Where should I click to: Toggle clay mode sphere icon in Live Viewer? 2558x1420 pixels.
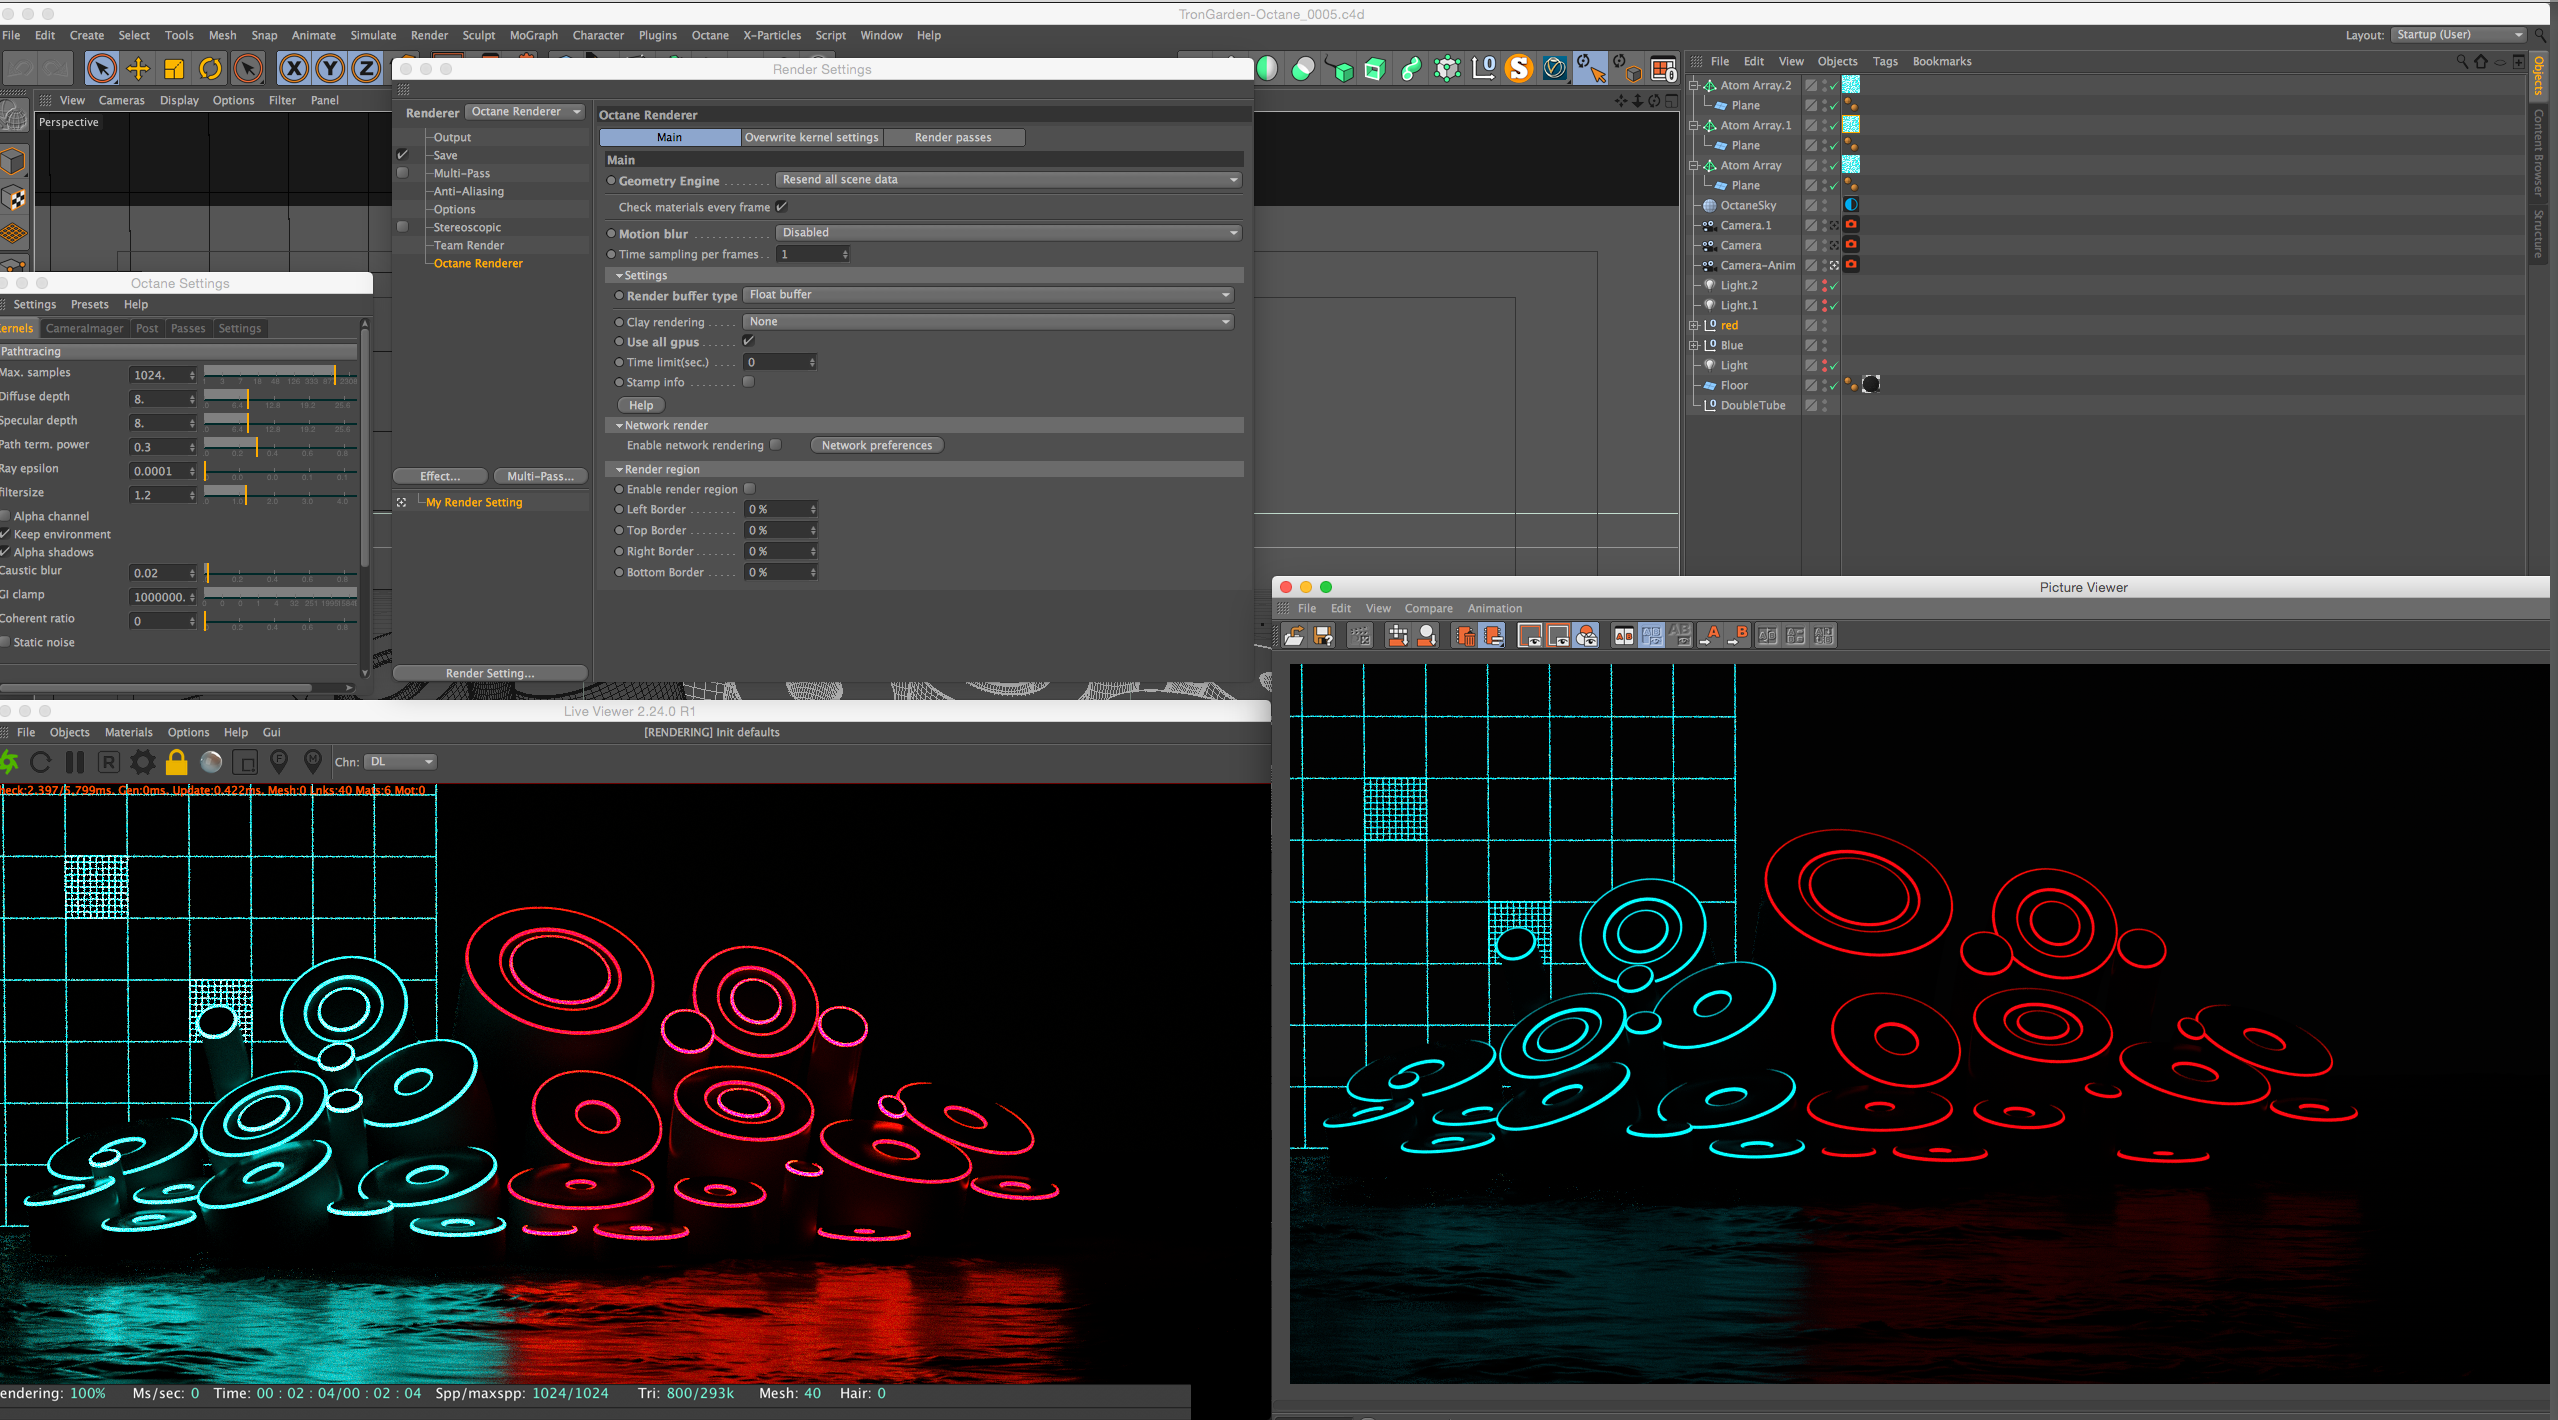[211, 762]
